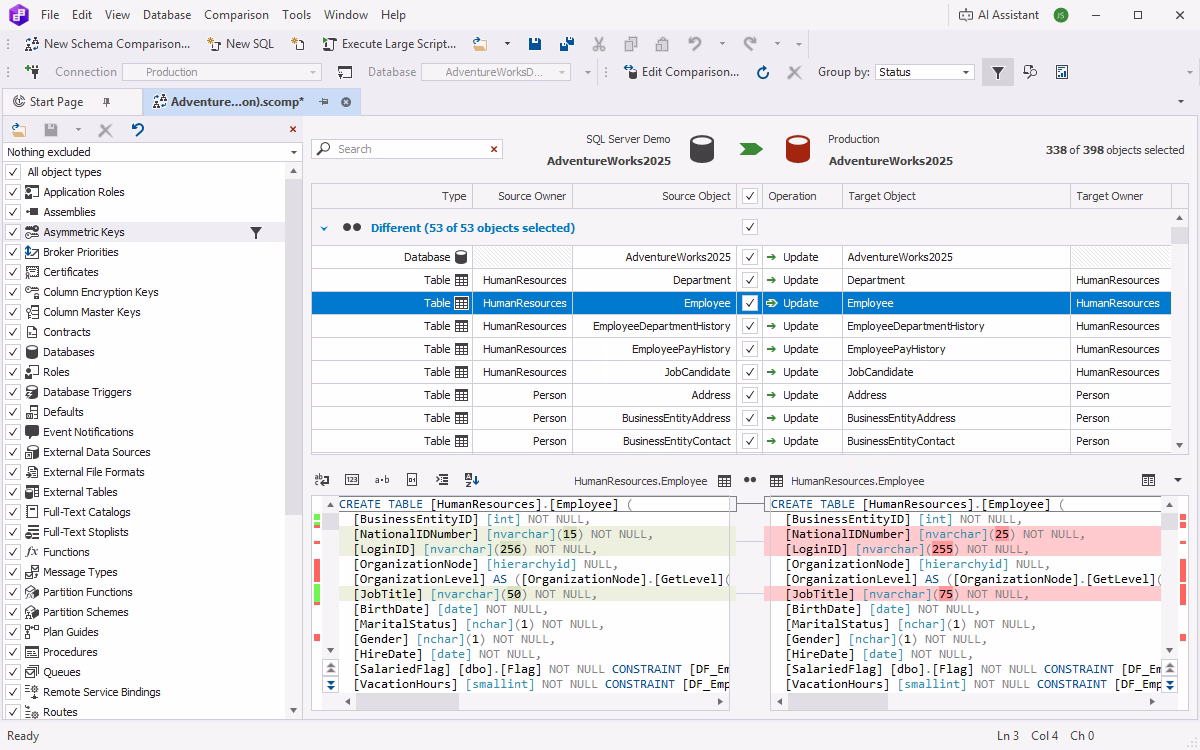Click the Save (floppy disk) icon
Screen dimensions: 1200x750
point(535,44)
